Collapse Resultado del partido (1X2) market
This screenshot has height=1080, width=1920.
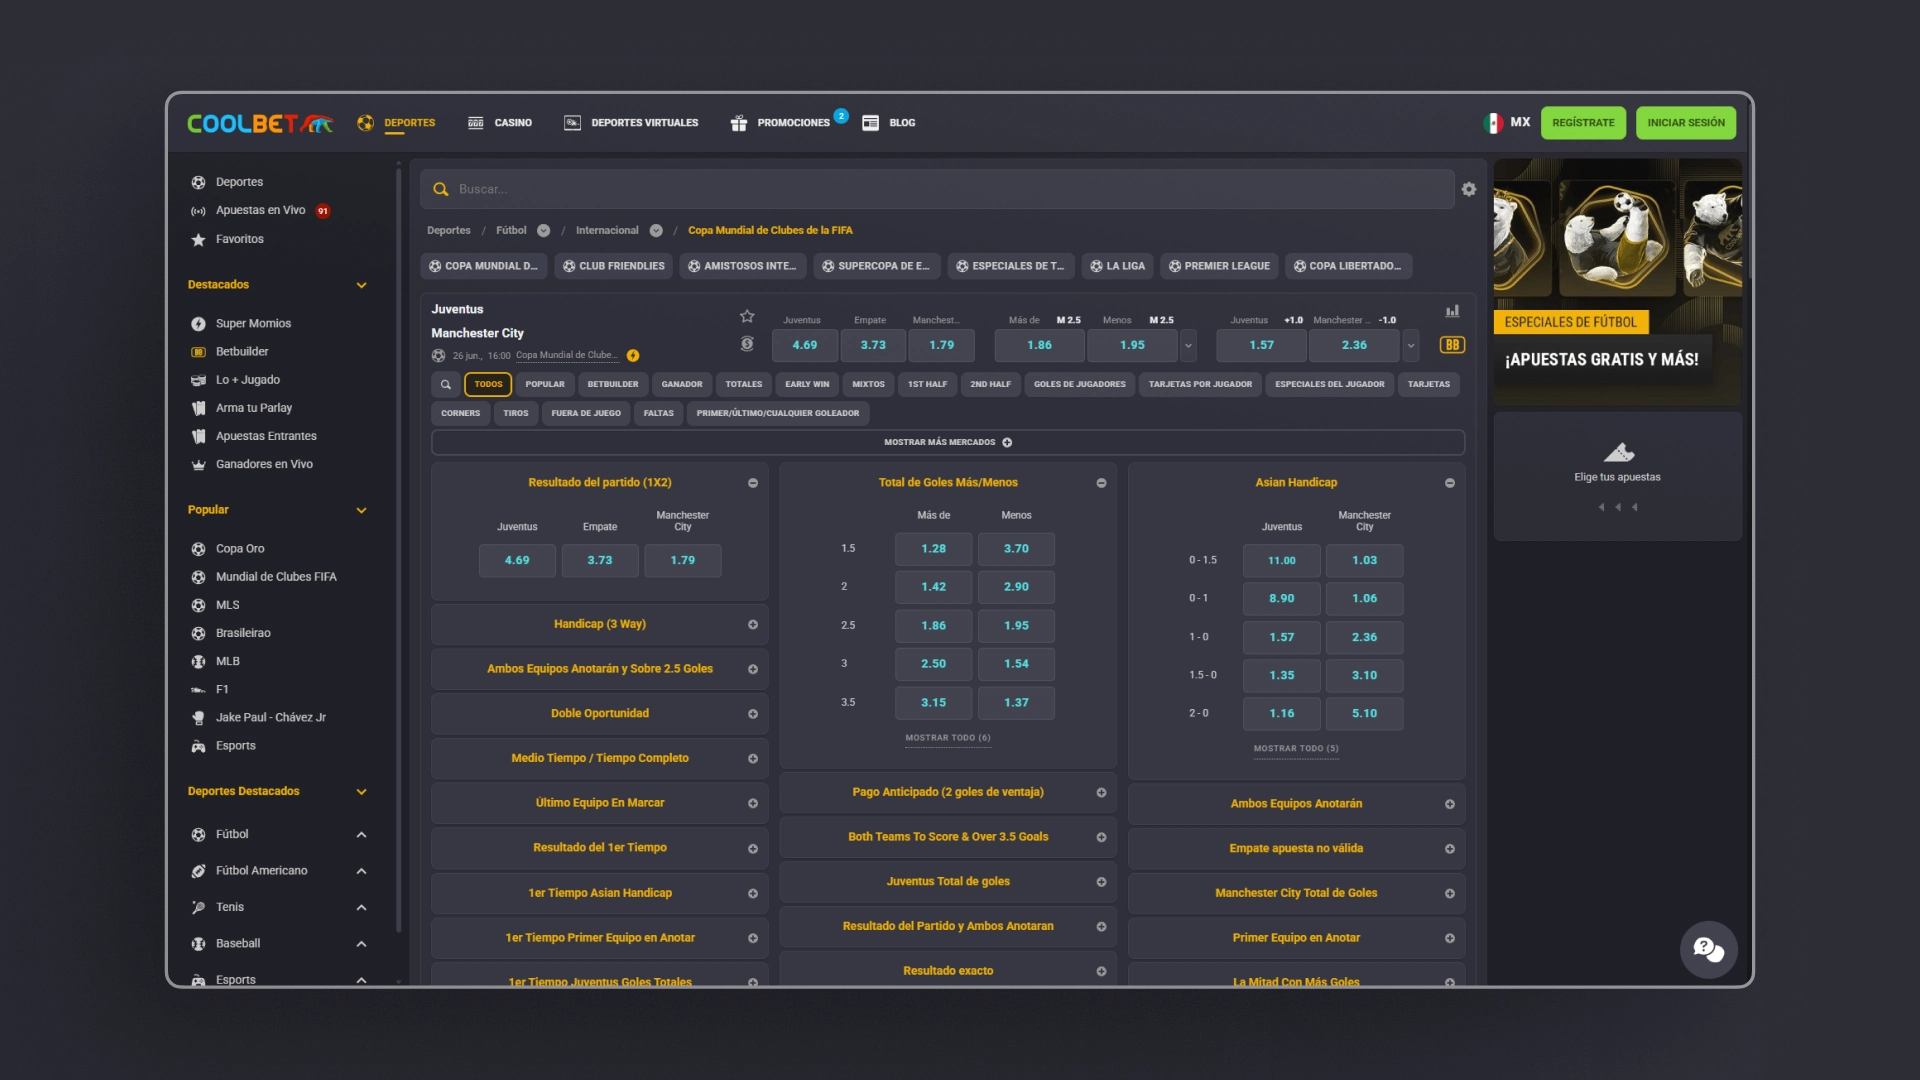pyautogui.click(x=753, y=483)
